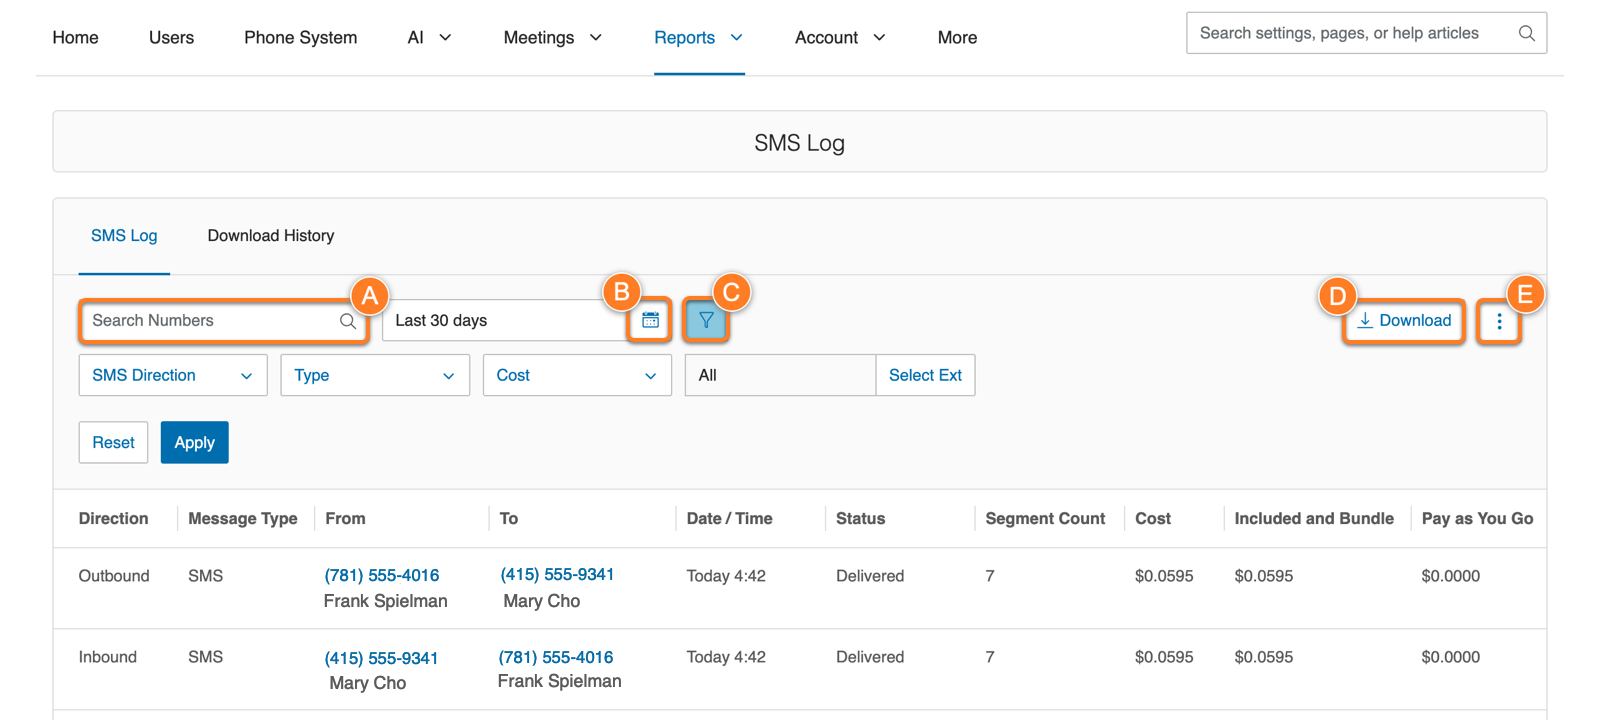This screenshot has width=1600, height=726.
Task: Click the Last 30 days date field
Action: (x=500, y=321)
